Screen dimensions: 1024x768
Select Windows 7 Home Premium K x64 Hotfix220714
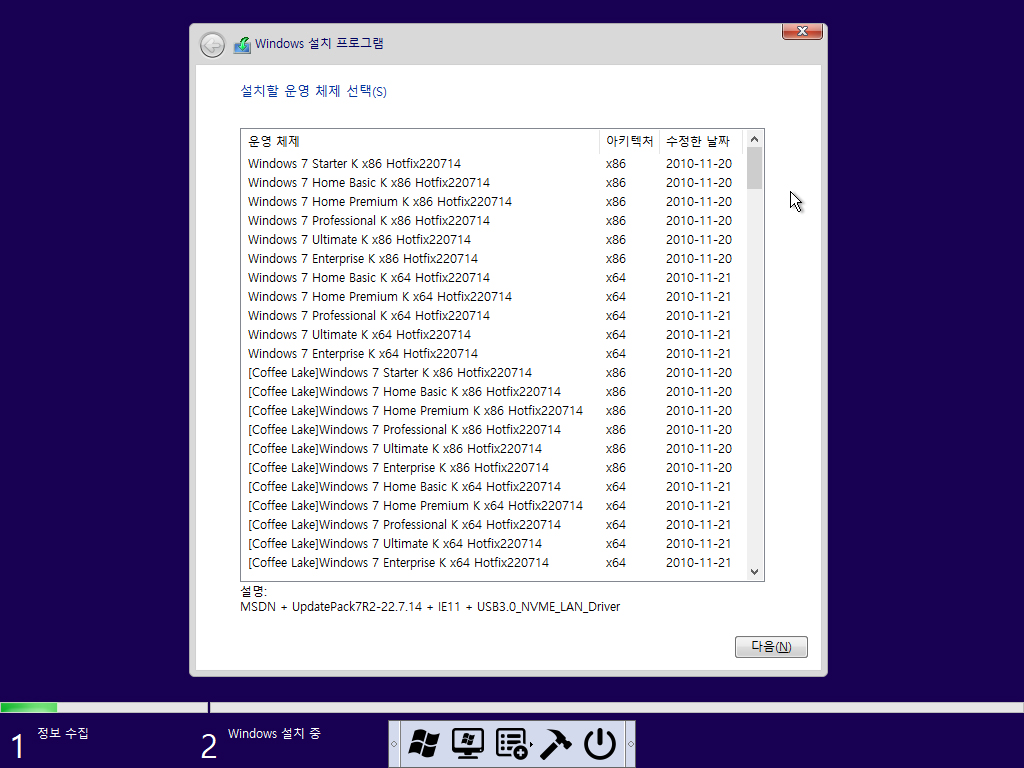(x=493, y=296)
